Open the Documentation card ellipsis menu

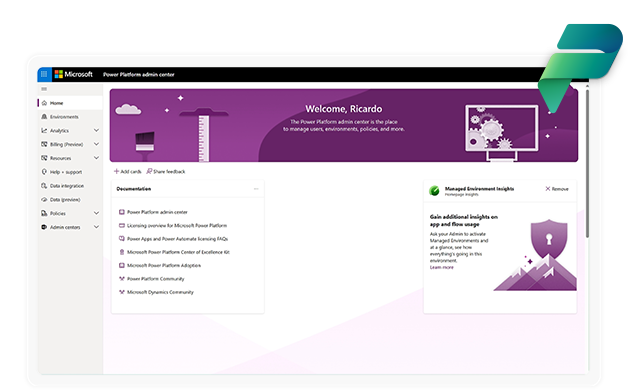point(256,189)
